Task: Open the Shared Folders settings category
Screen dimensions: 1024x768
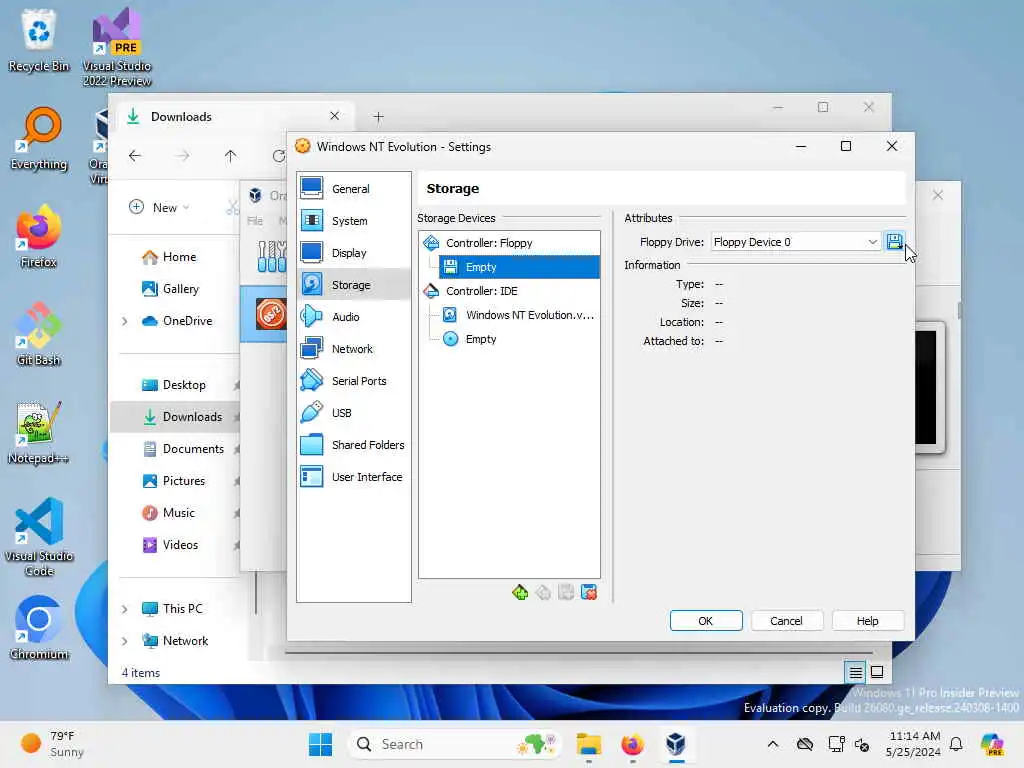Action: 353,445
